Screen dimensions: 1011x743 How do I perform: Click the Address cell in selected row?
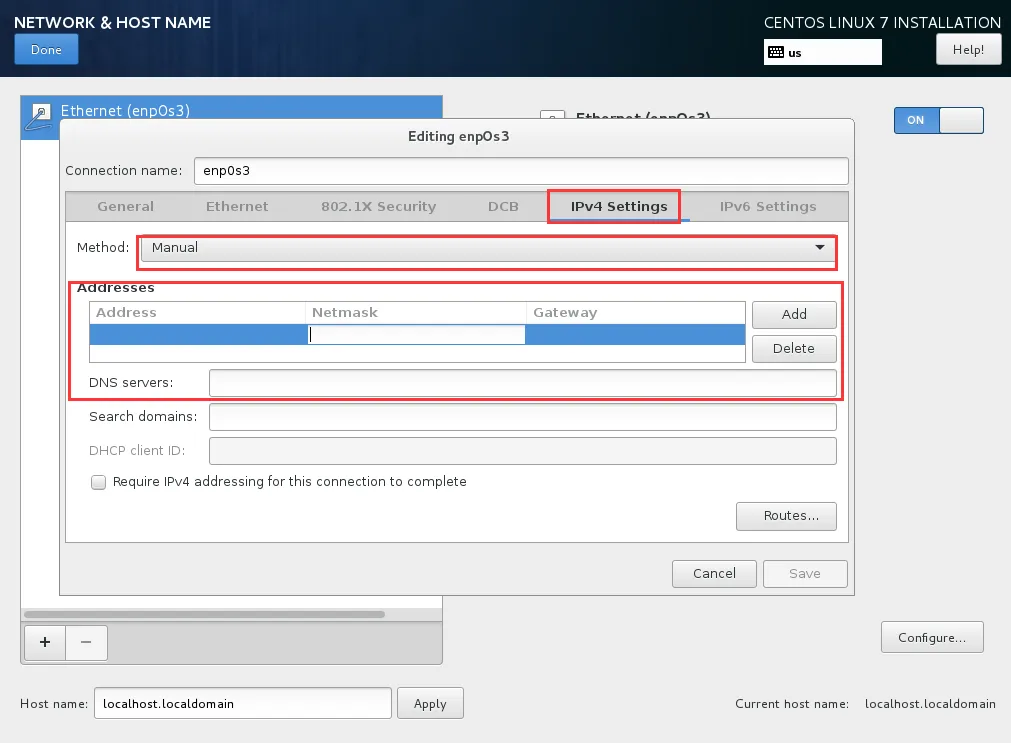(198, 334)
